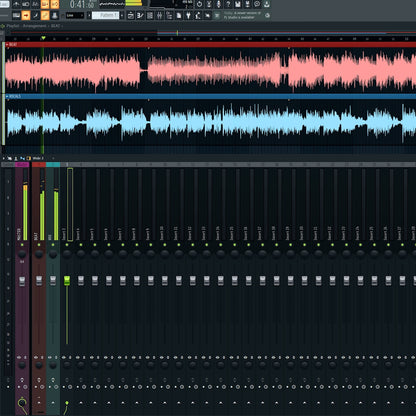Click BEAT in the breadcrumb title

(x=55, y=26)
